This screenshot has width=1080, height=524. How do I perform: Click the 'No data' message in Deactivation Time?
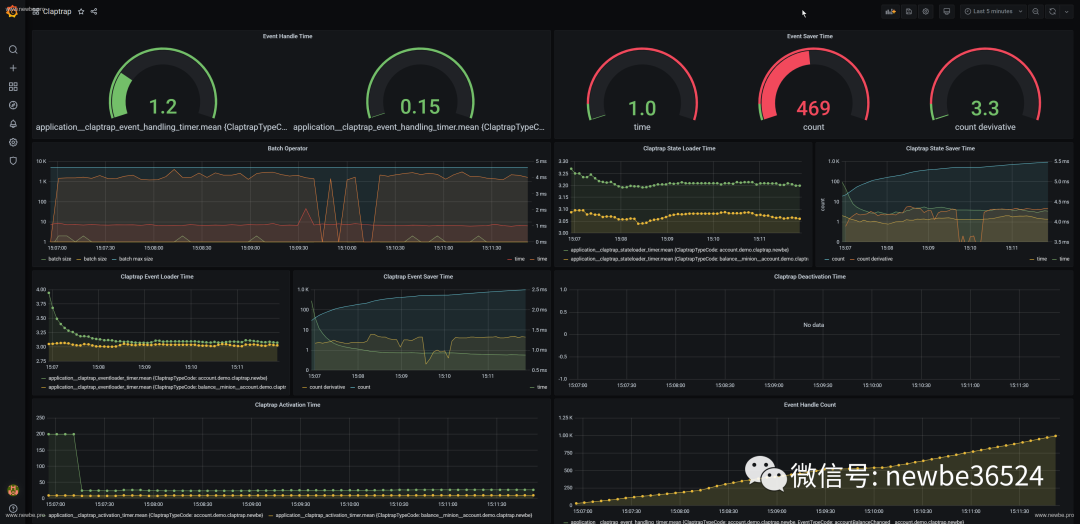click(813, 324)
